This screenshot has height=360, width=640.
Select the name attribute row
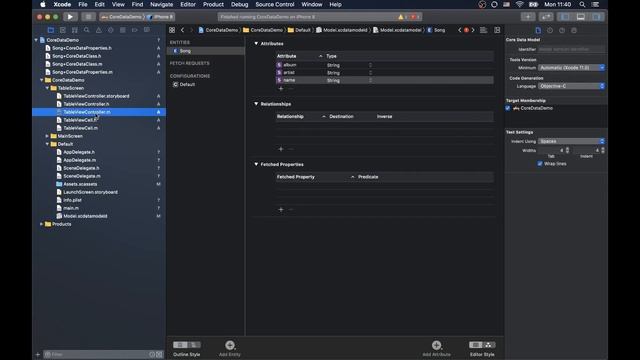pos(384,80)
